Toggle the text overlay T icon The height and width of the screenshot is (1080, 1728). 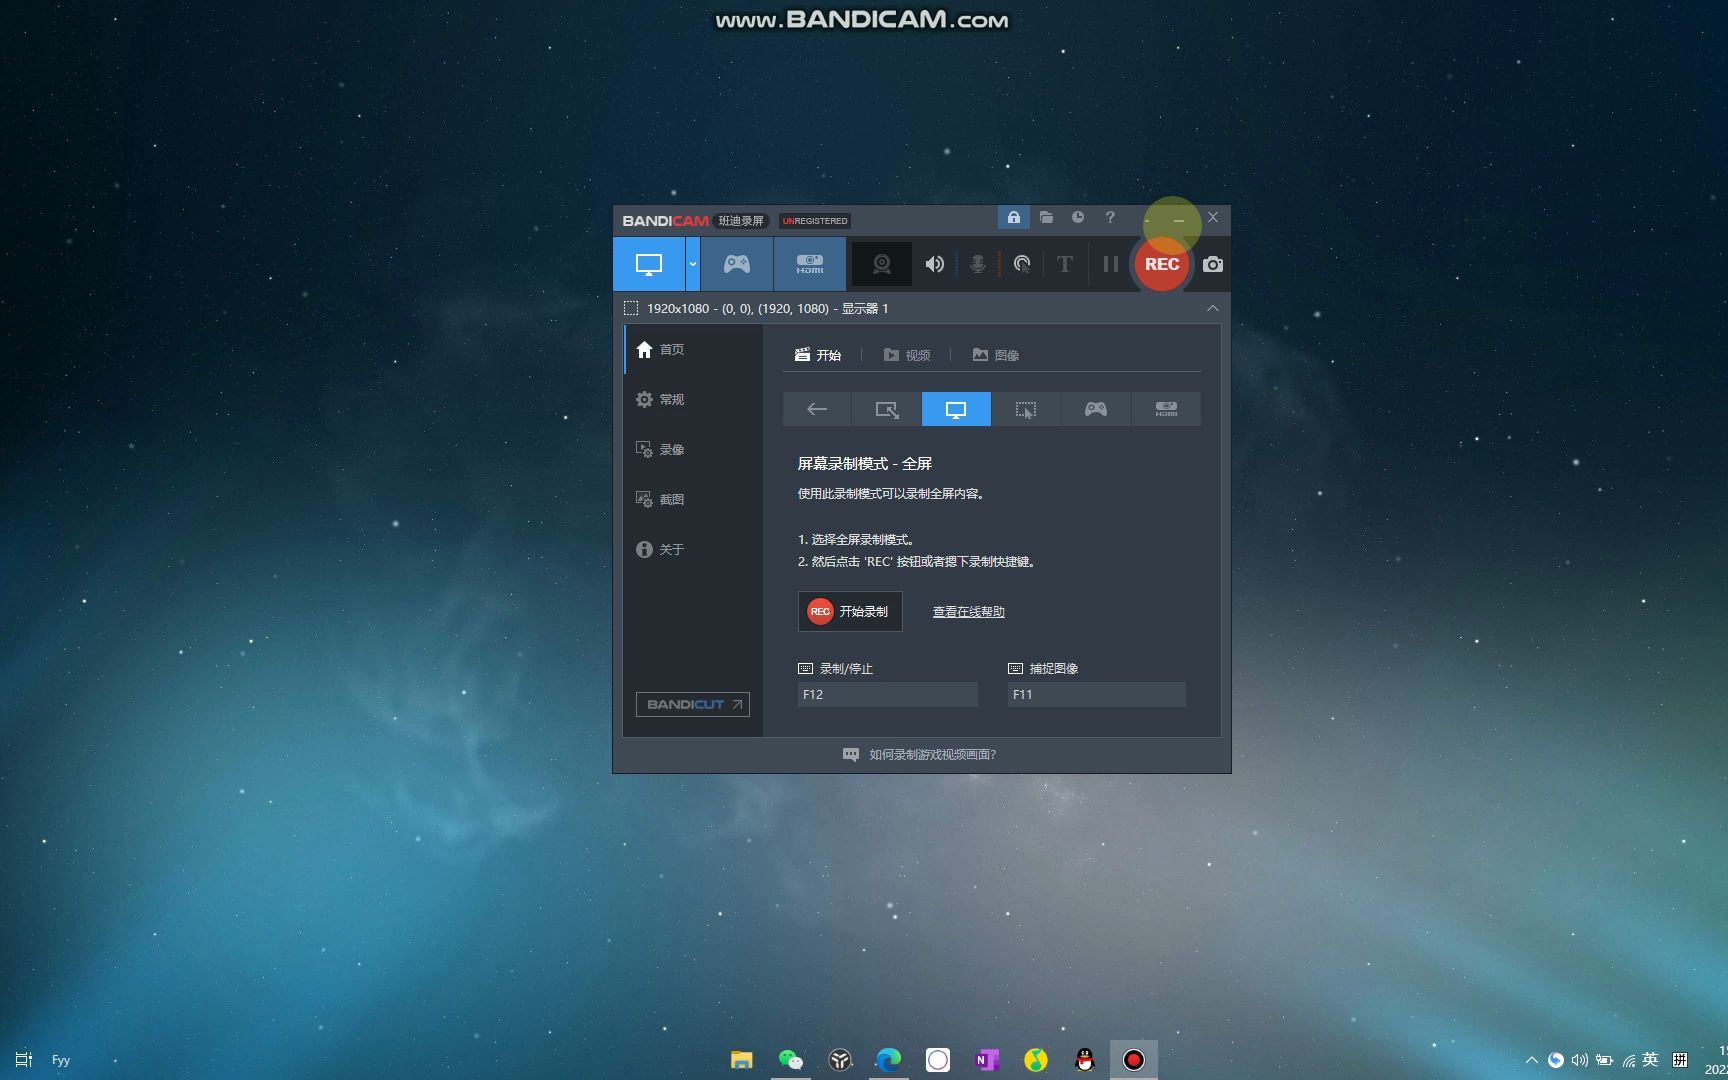pyautogui.click(x=1065, y=264)
